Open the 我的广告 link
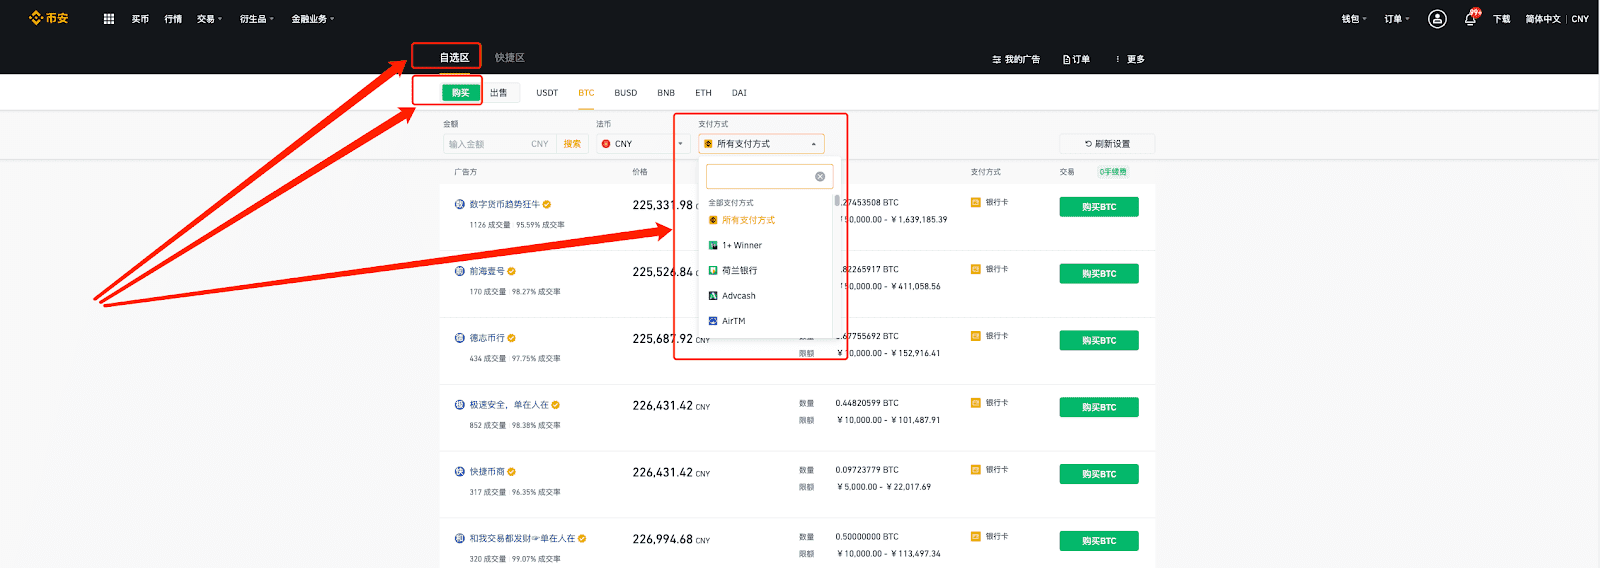 (x=1016, y=59)
